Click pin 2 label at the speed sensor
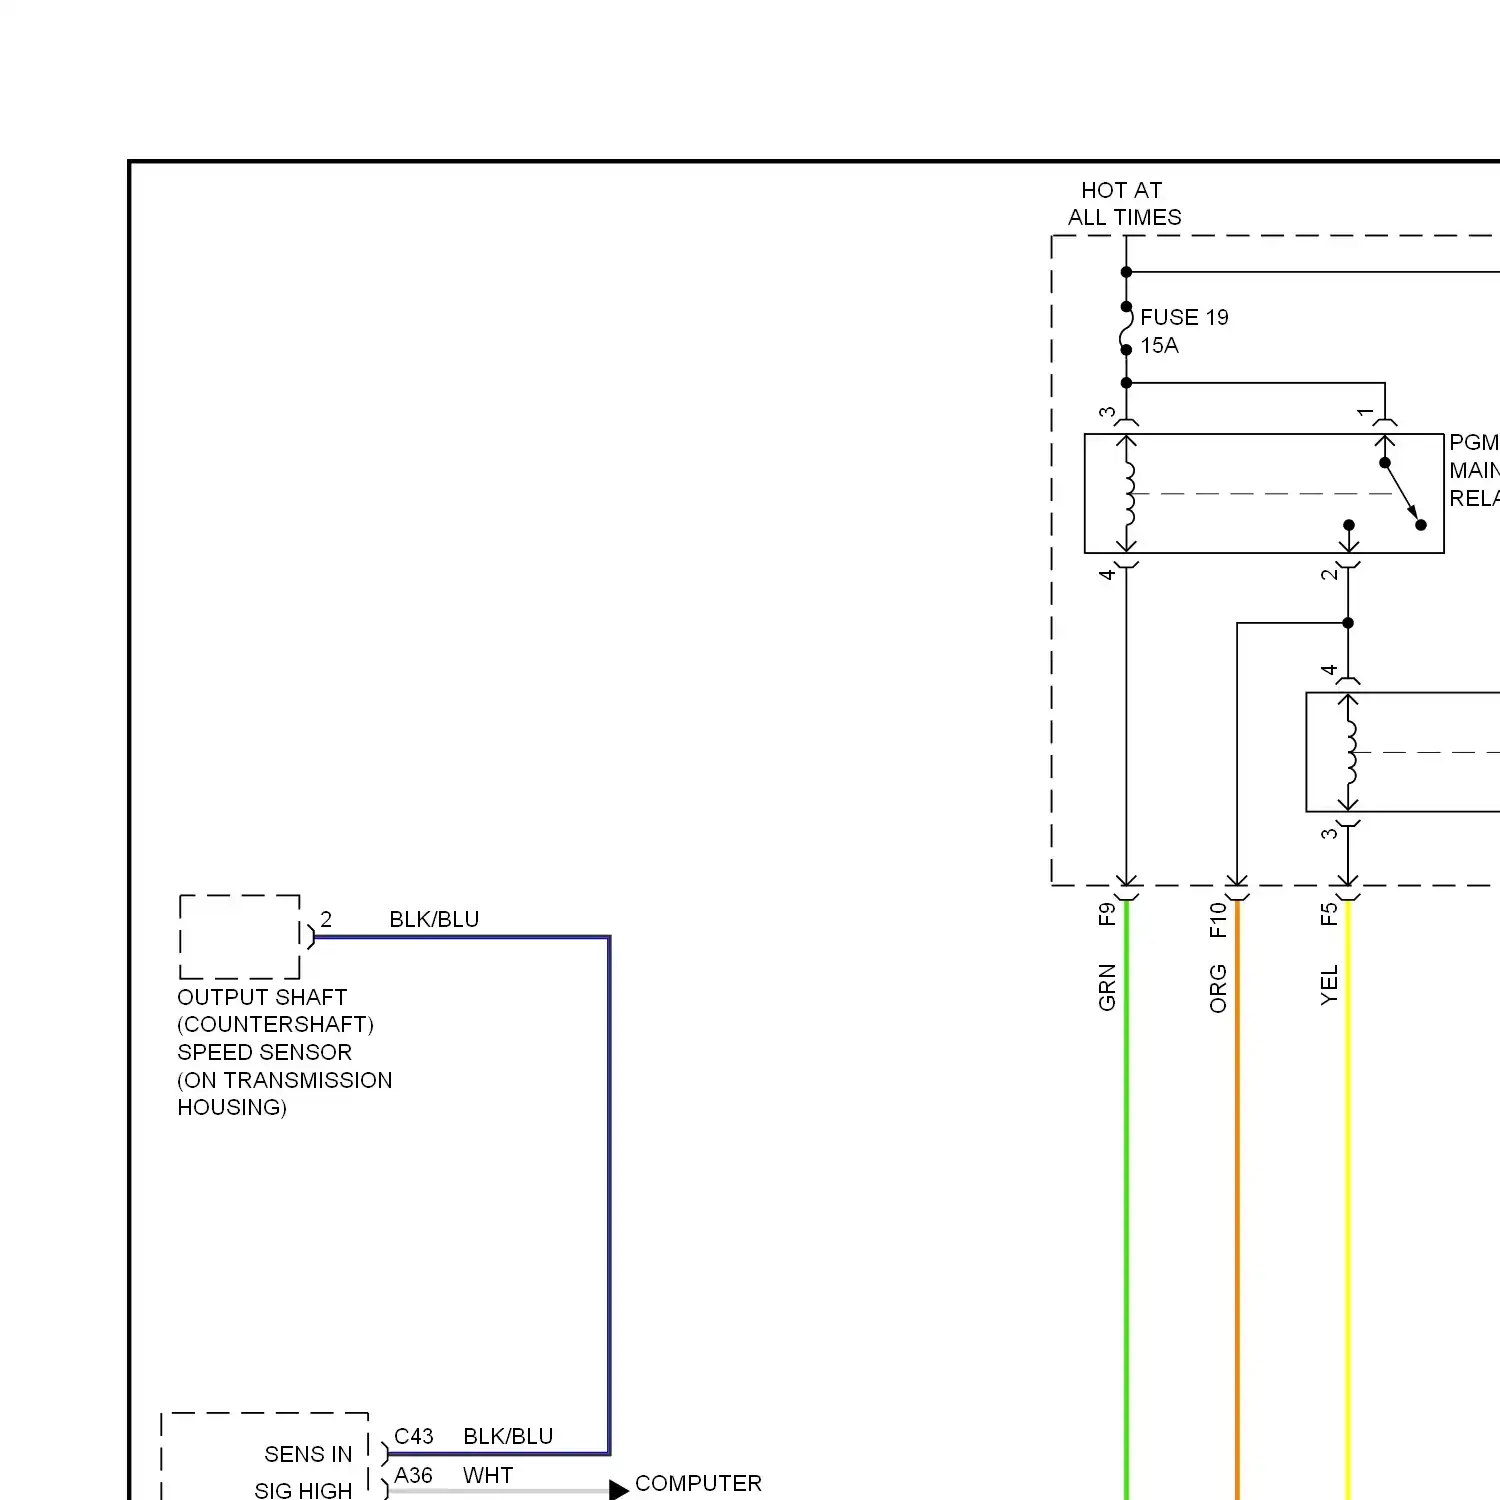This screenshot has height=1500, width=1500. [x=326, y=919]
